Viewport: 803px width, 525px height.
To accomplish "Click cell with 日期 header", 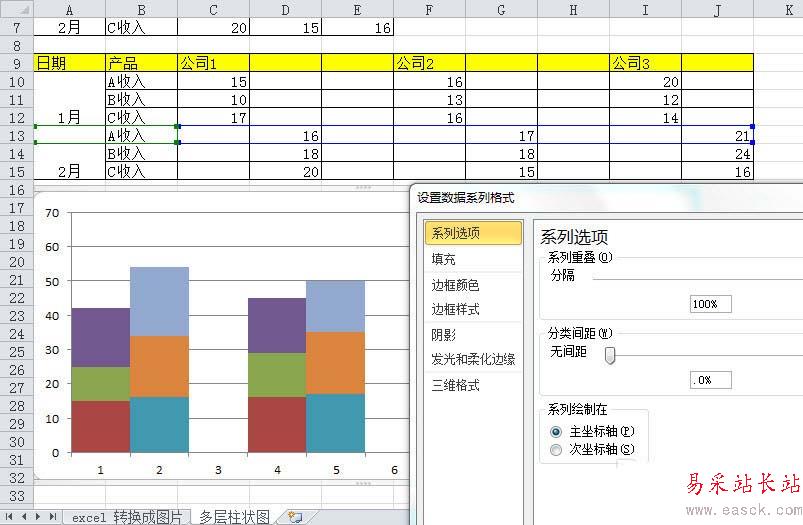I will (x=69, y=63).
